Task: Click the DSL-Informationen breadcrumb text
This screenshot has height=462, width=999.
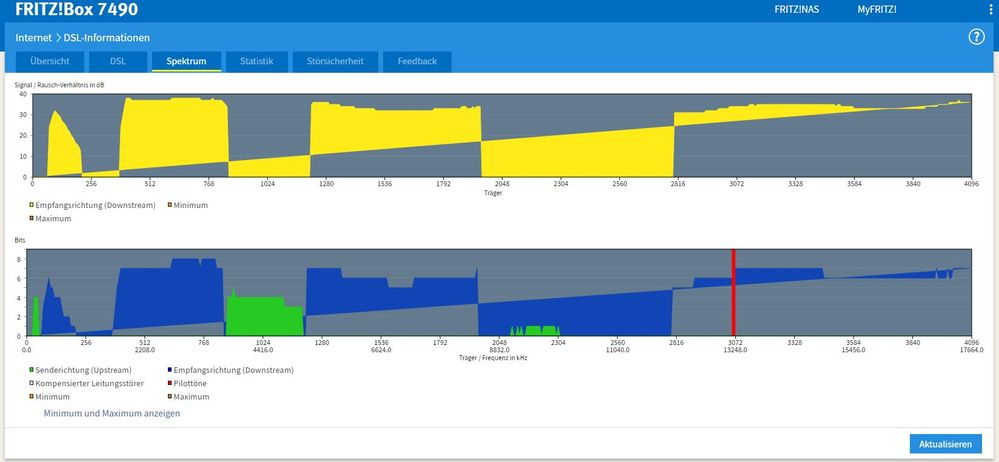Action: coord(107,38)
